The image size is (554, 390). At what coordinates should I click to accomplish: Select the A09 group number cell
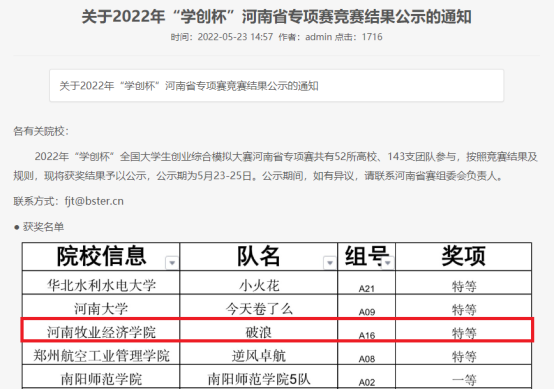pyautogui.click(x=366, y=306)
